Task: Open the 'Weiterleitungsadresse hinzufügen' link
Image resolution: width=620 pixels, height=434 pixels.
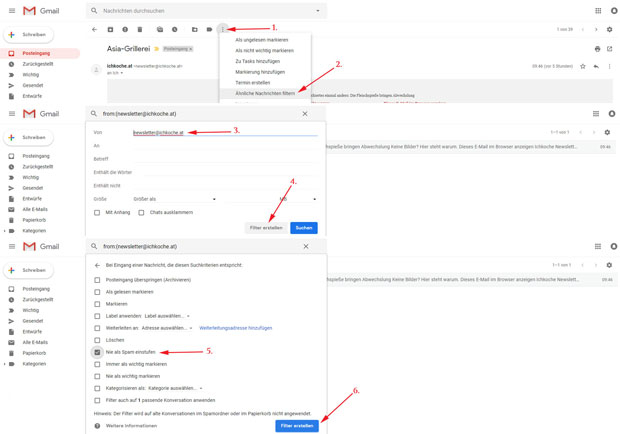Action: (x=235, y=328)
